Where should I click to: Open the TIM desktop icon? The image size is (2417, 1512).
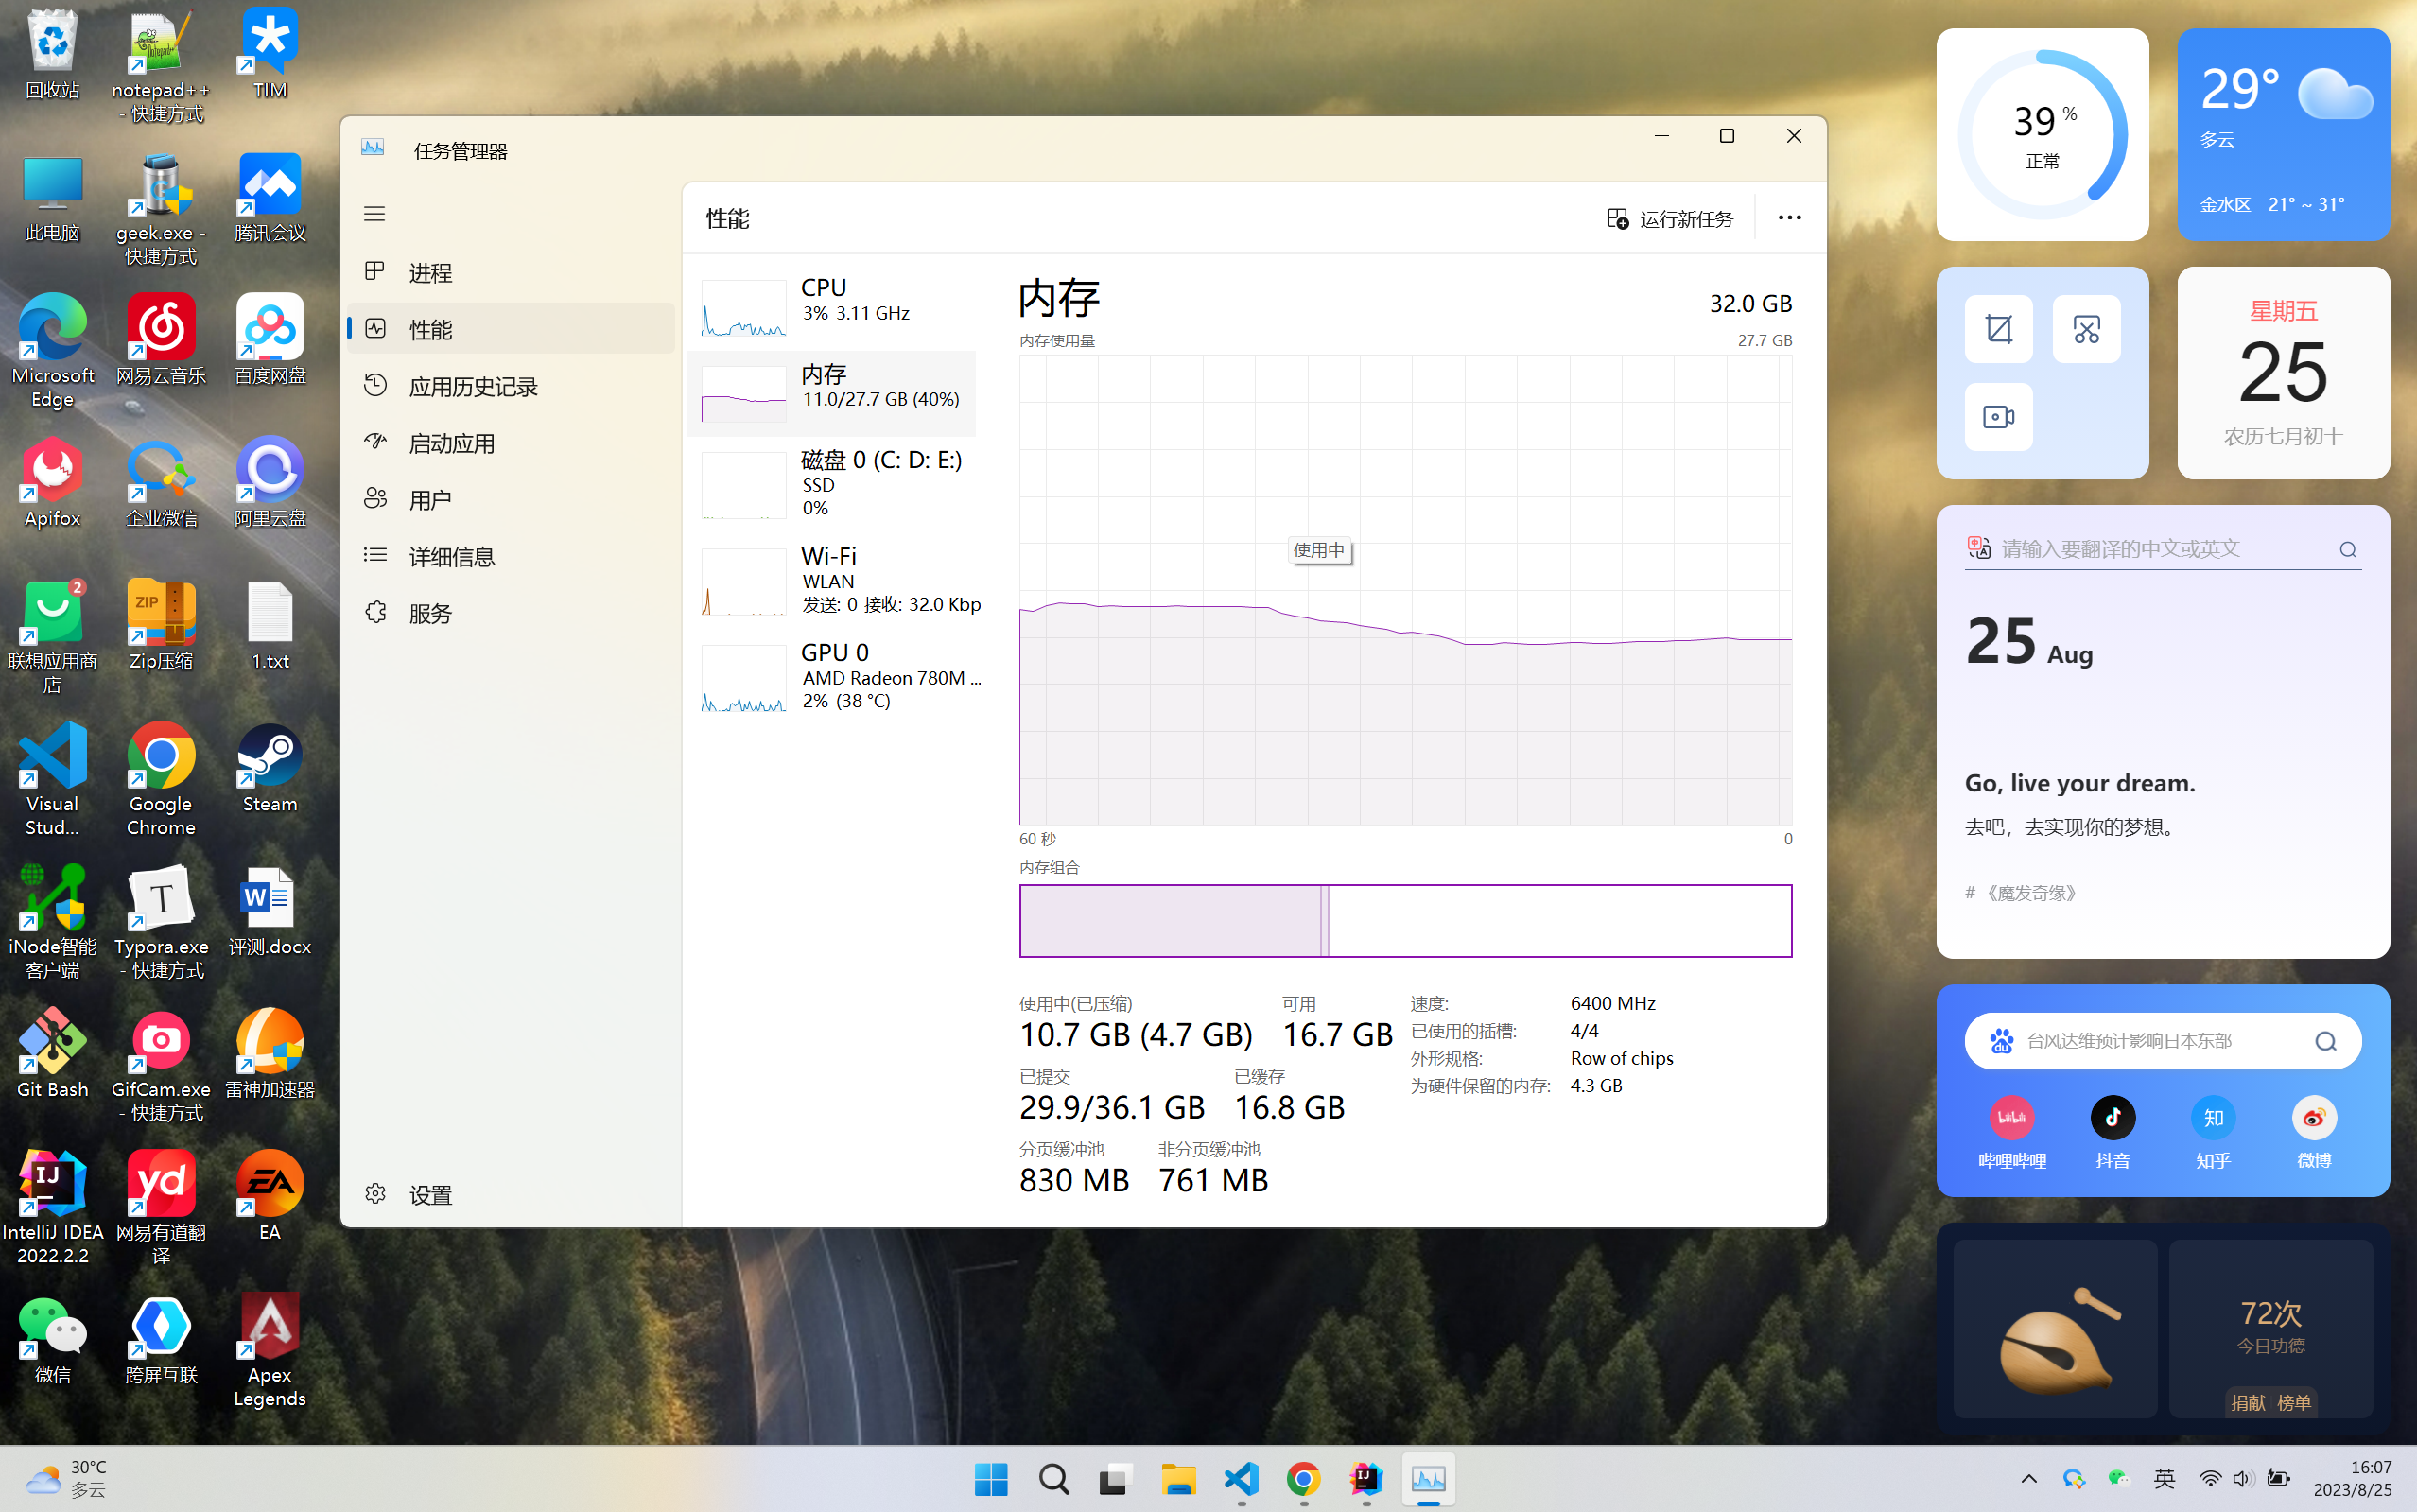tap(270, 55)
